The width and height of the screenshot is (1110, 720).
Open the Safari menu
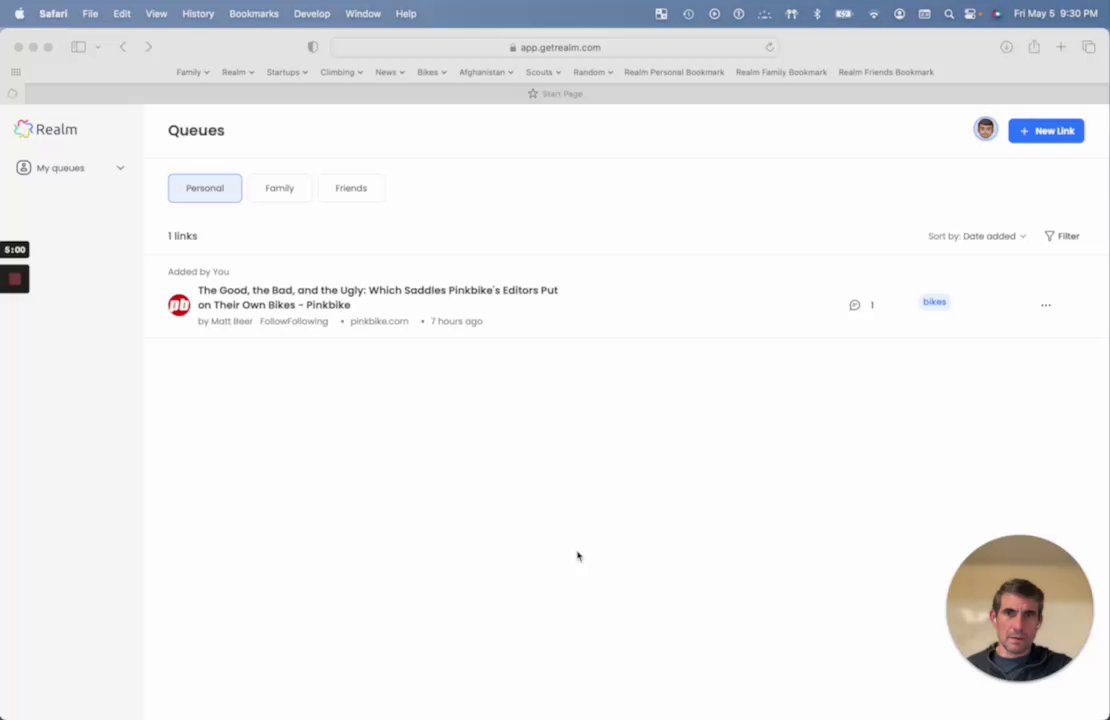pyautogui.click(x=53, y=13)
